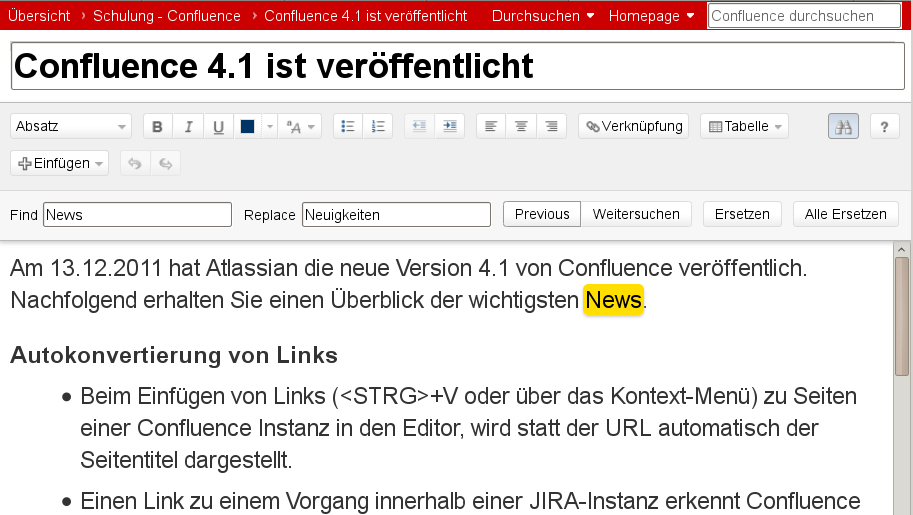Toggle italic formatting
The image size is (913, 515).
click(188, 126)
